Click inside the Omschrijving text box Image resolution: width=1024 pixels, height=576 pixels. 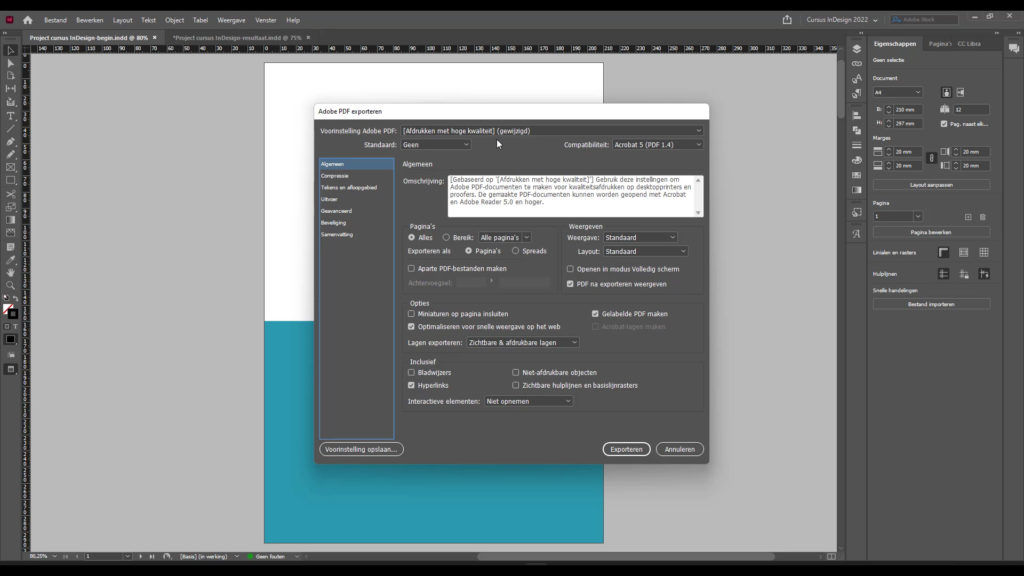[x=571, y=196]
